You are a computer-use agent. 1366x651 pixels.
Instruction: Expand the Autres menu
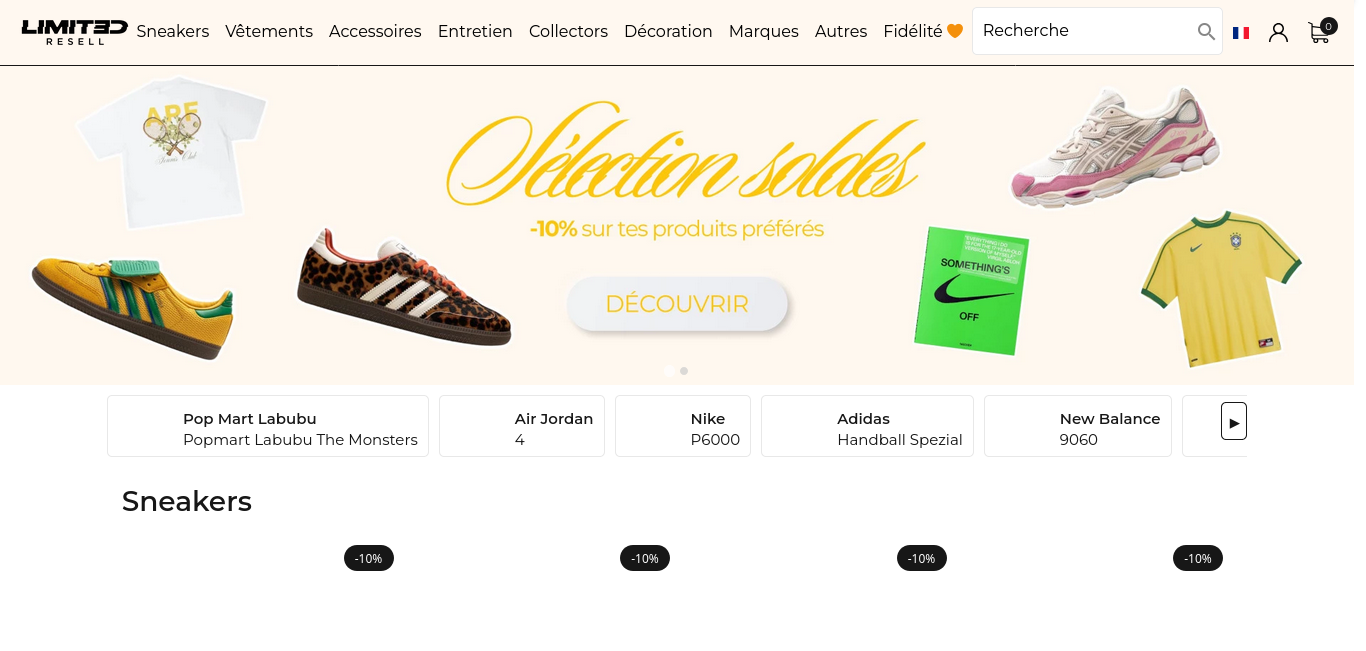pyautogui.click(x=841, y=31)
